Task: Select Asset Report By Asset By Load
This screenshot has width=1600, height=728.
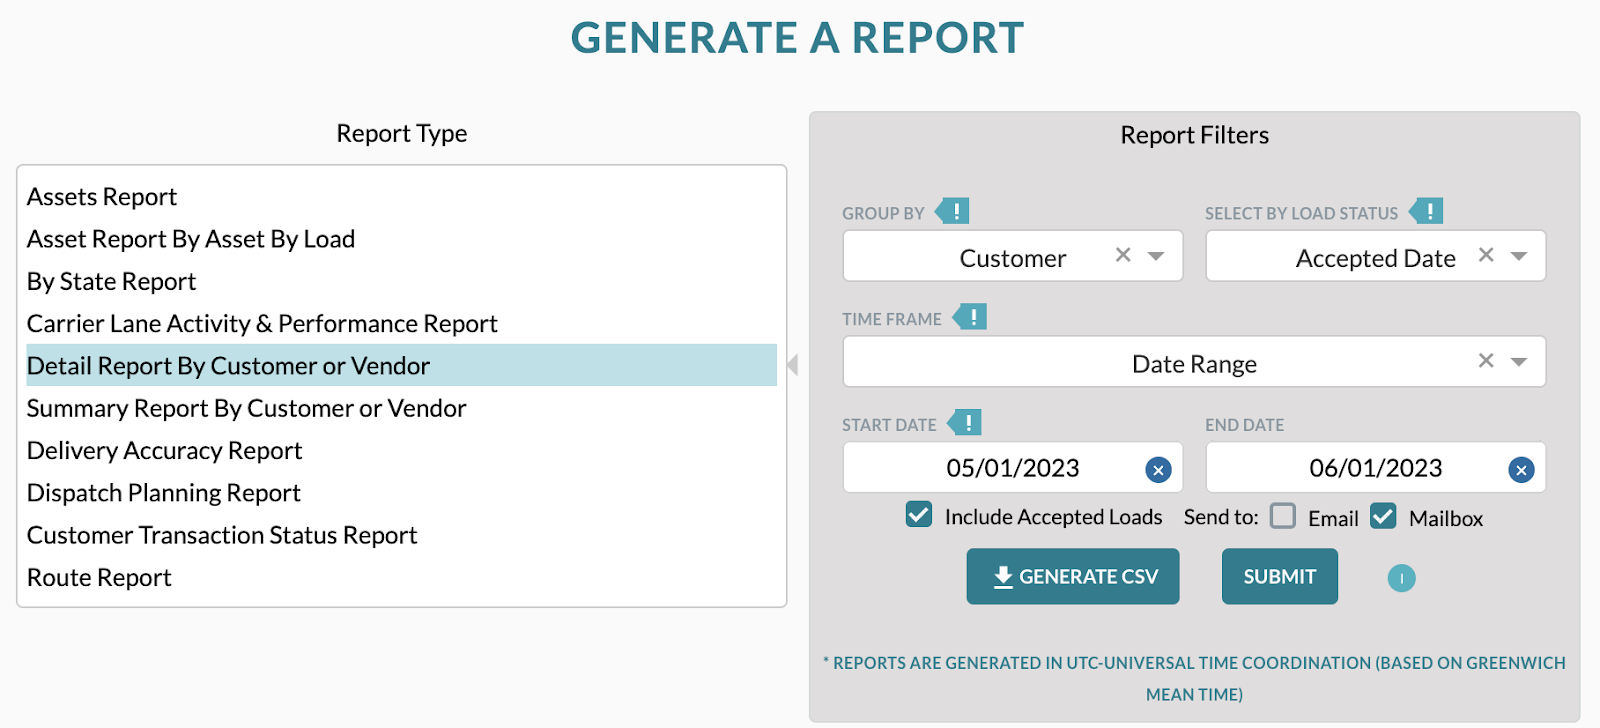Action: pyautogui.click(x=401, y=239)
